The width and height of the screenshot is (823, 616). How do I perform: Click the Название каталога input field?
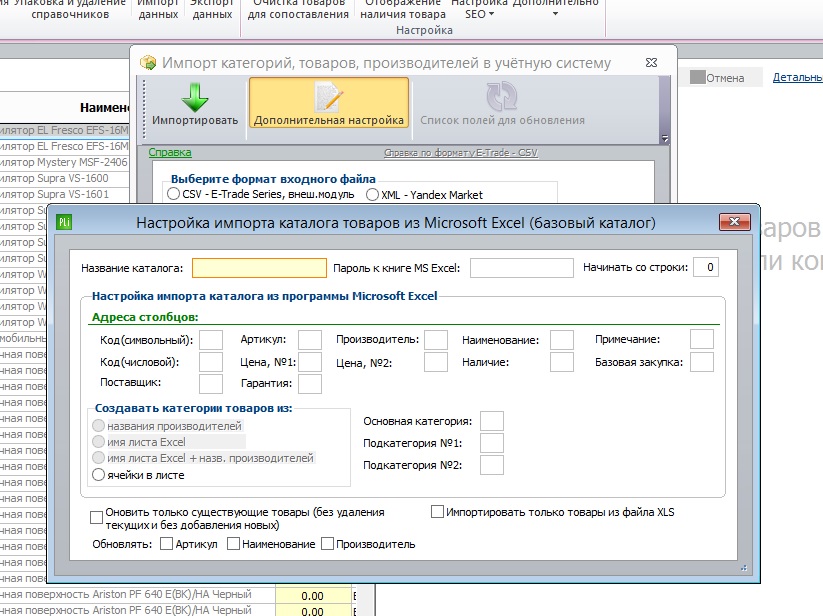259,268
